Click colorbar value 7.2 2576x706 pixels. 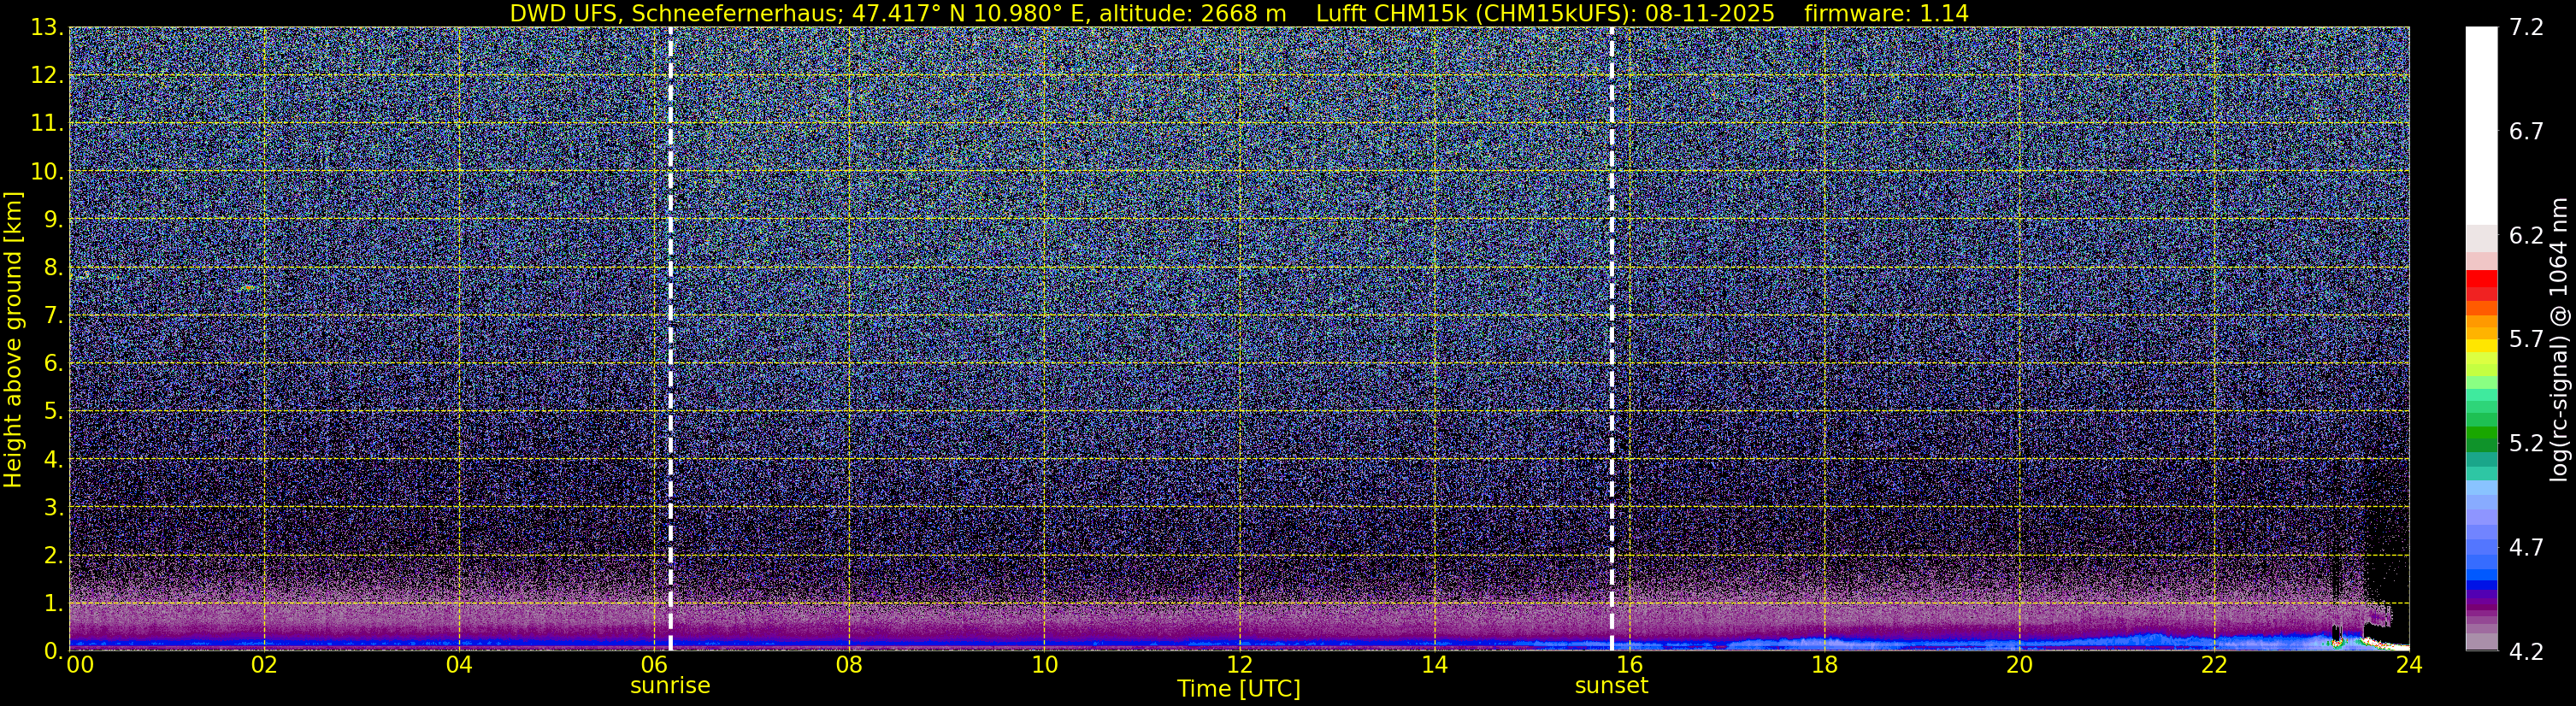[2526, 27]
